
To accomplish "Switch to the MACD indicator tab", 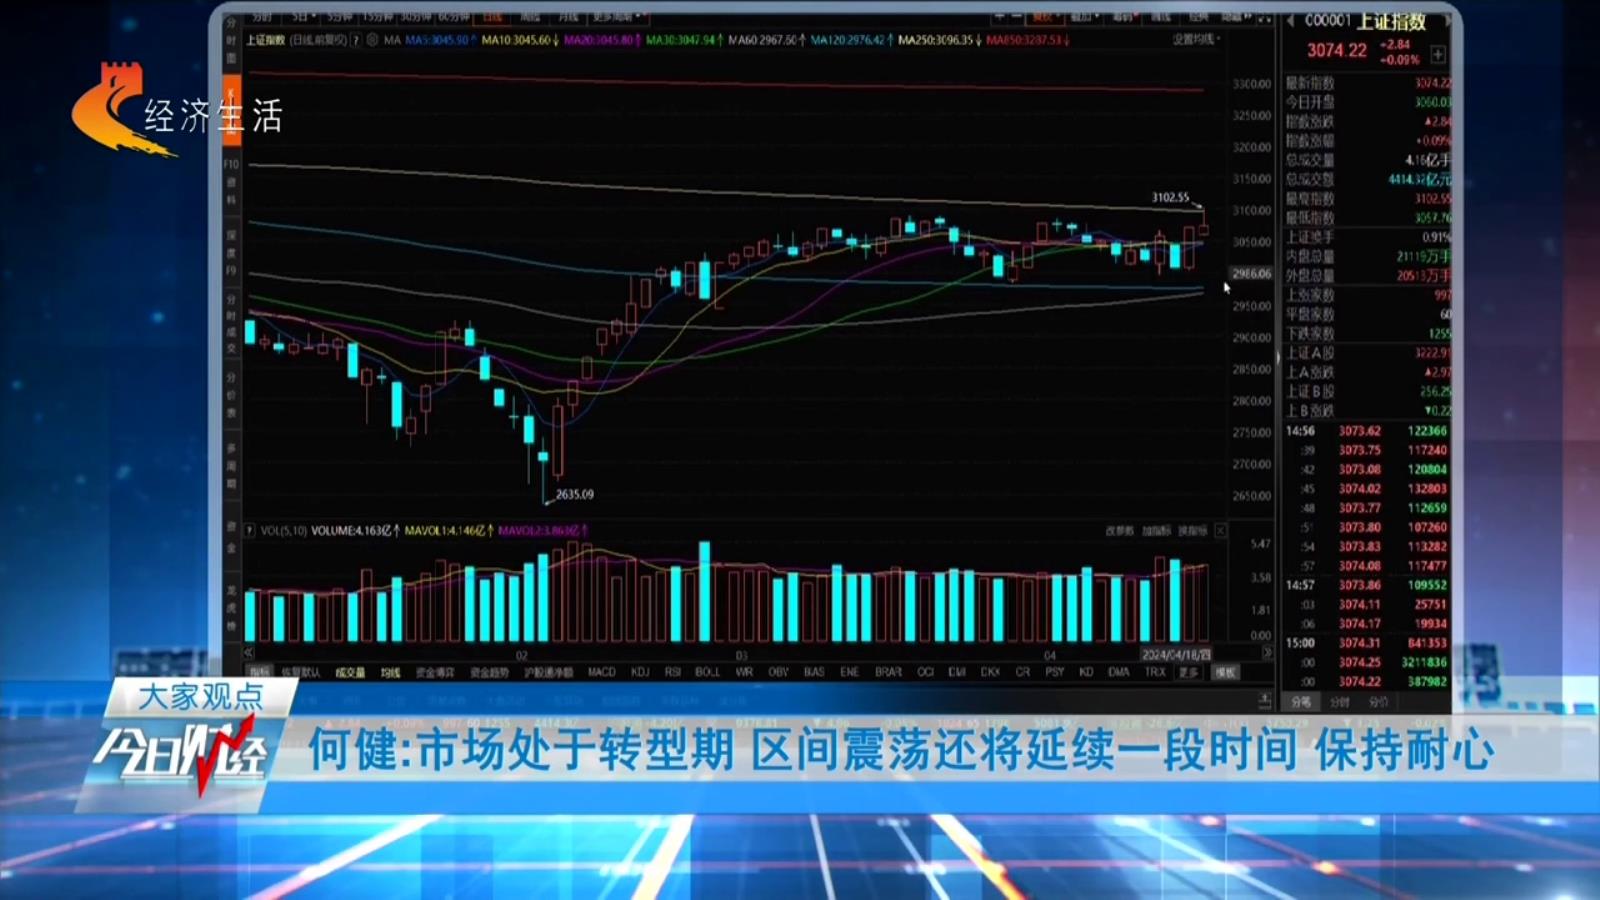I will 602,672.
